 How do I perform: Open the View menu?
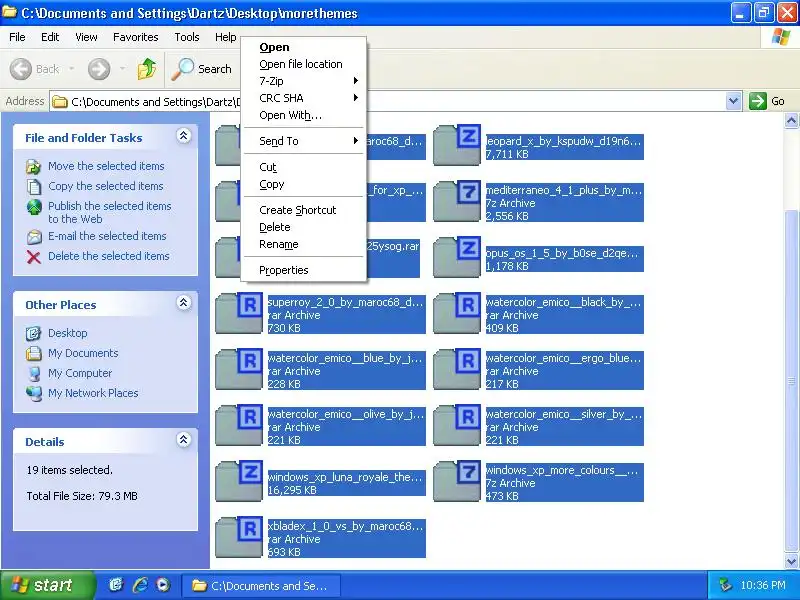[86, 37]
